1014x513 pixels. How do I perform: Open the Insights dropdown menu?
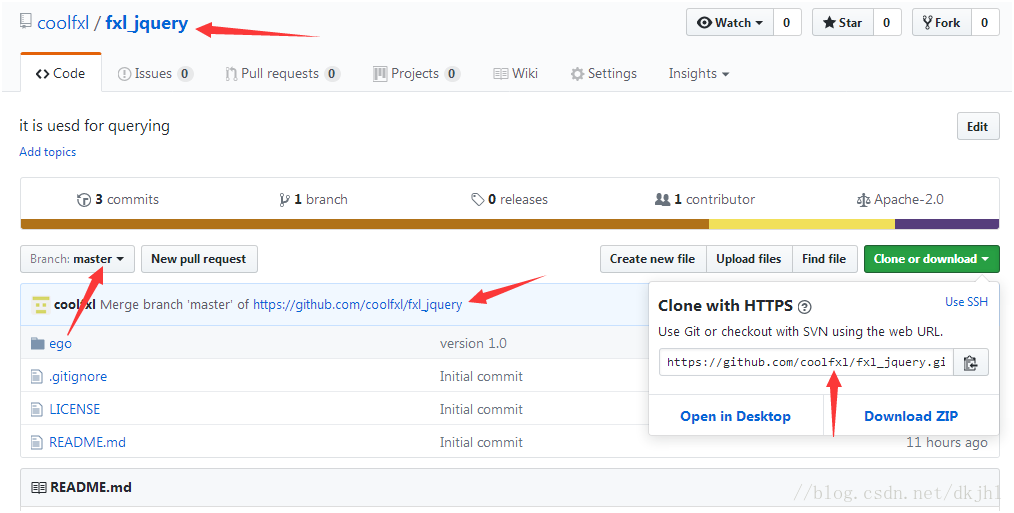pyautogui.click(x=698, y=74)
